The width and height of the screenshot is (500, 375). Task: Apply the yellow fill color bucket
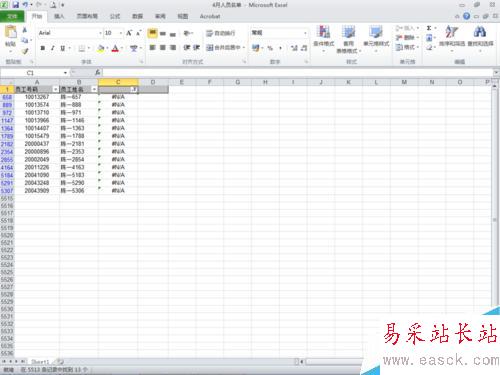(x=101, y=48)
